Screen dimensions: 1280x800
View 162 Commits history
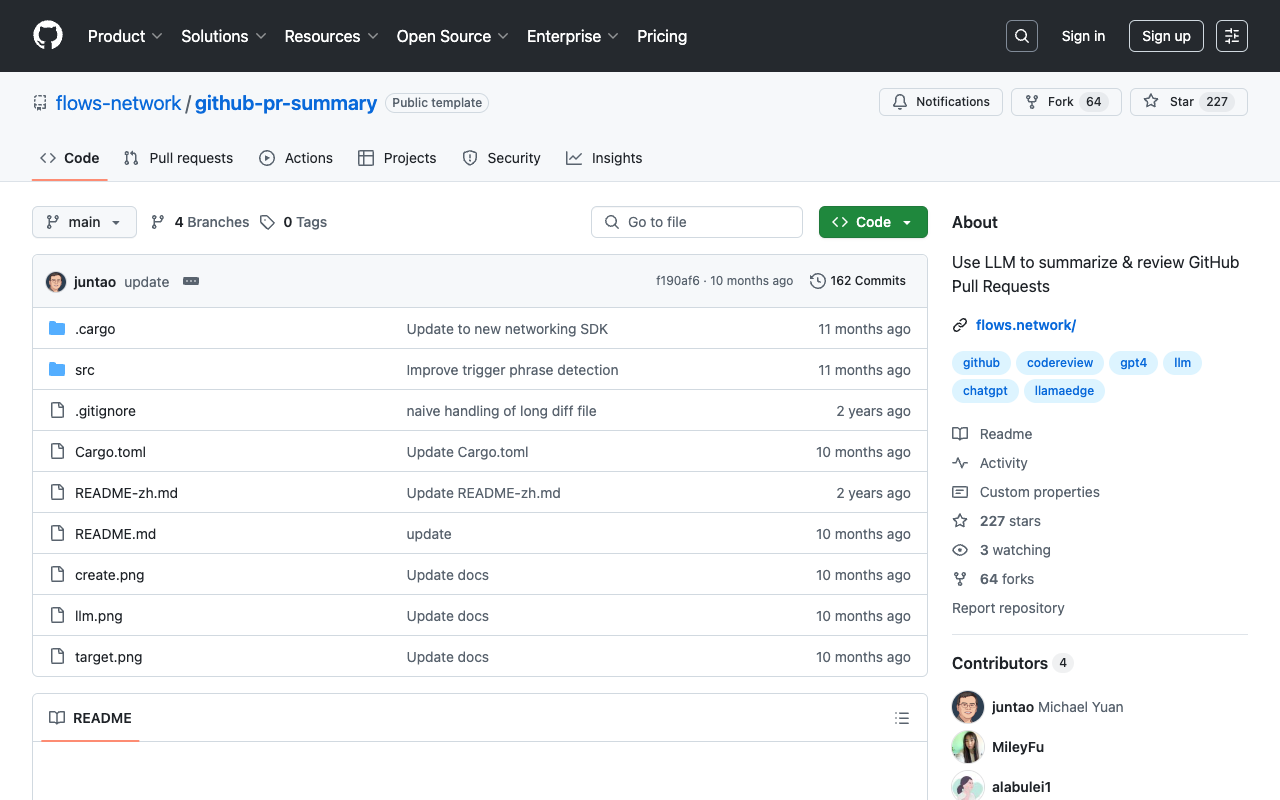pos(858,281)
